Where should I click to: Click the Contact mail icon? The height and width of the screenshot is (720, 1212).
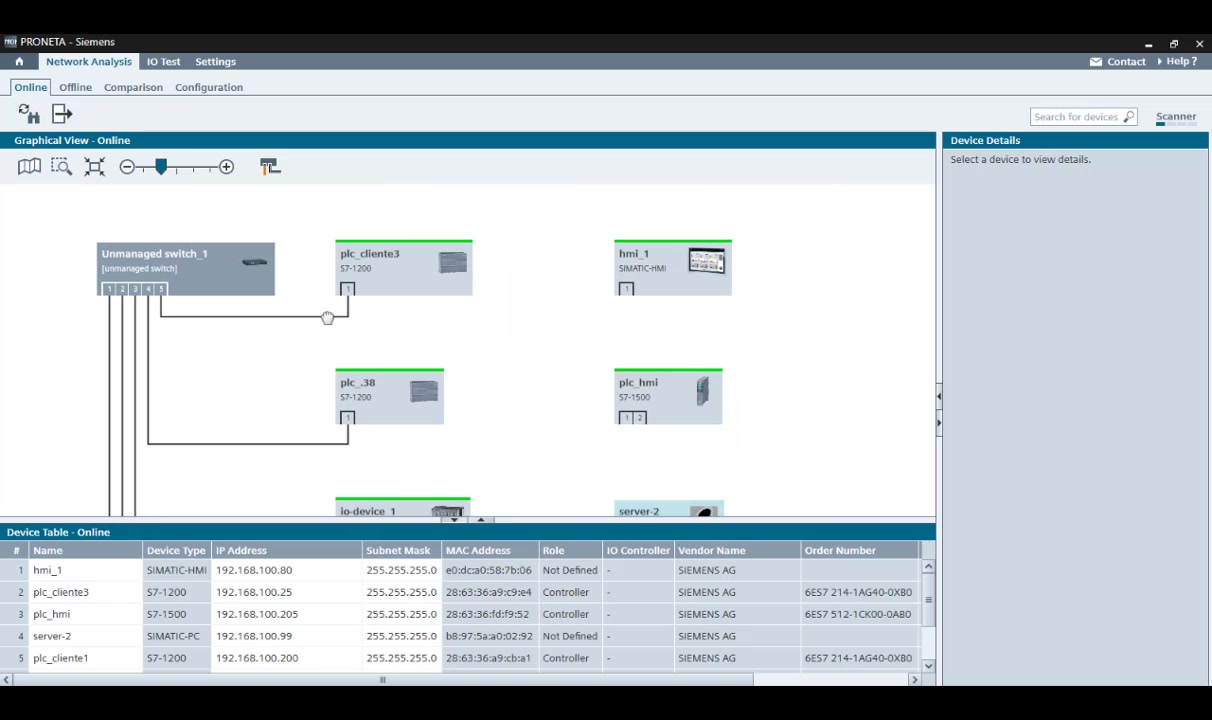1096,62
